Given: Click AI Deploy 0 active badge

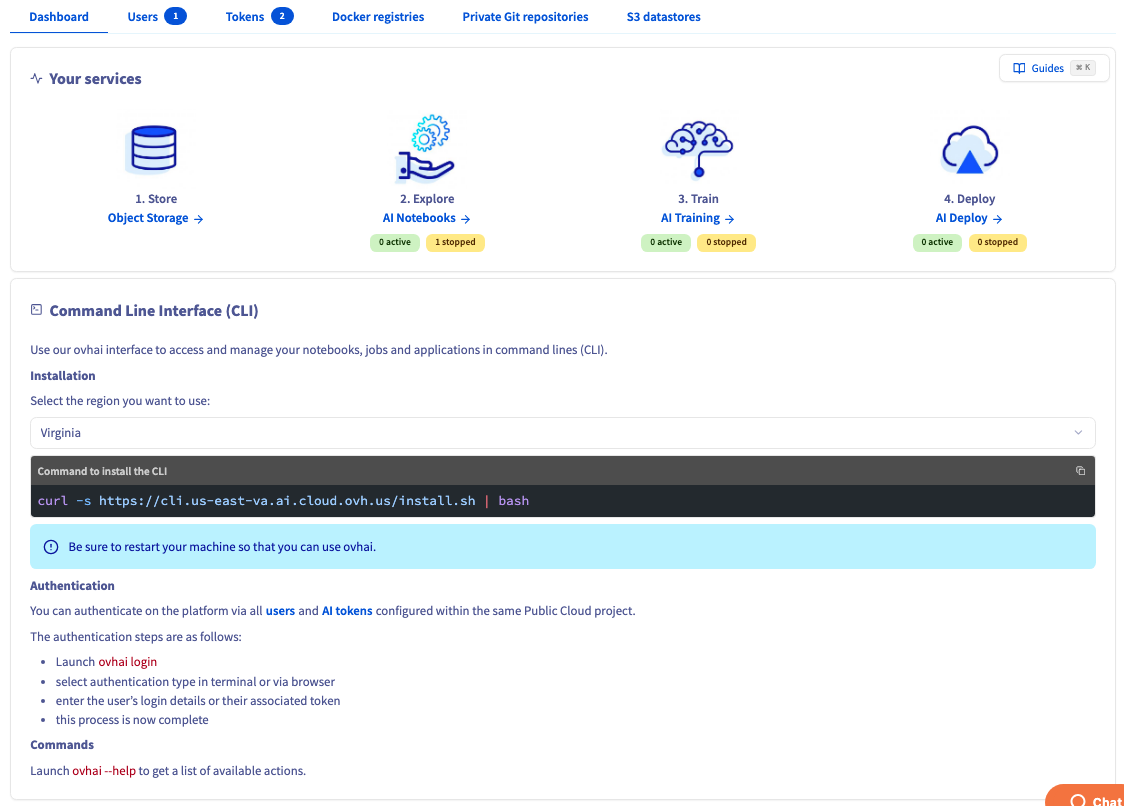Looking at the screenshot, I should point(937,242).
